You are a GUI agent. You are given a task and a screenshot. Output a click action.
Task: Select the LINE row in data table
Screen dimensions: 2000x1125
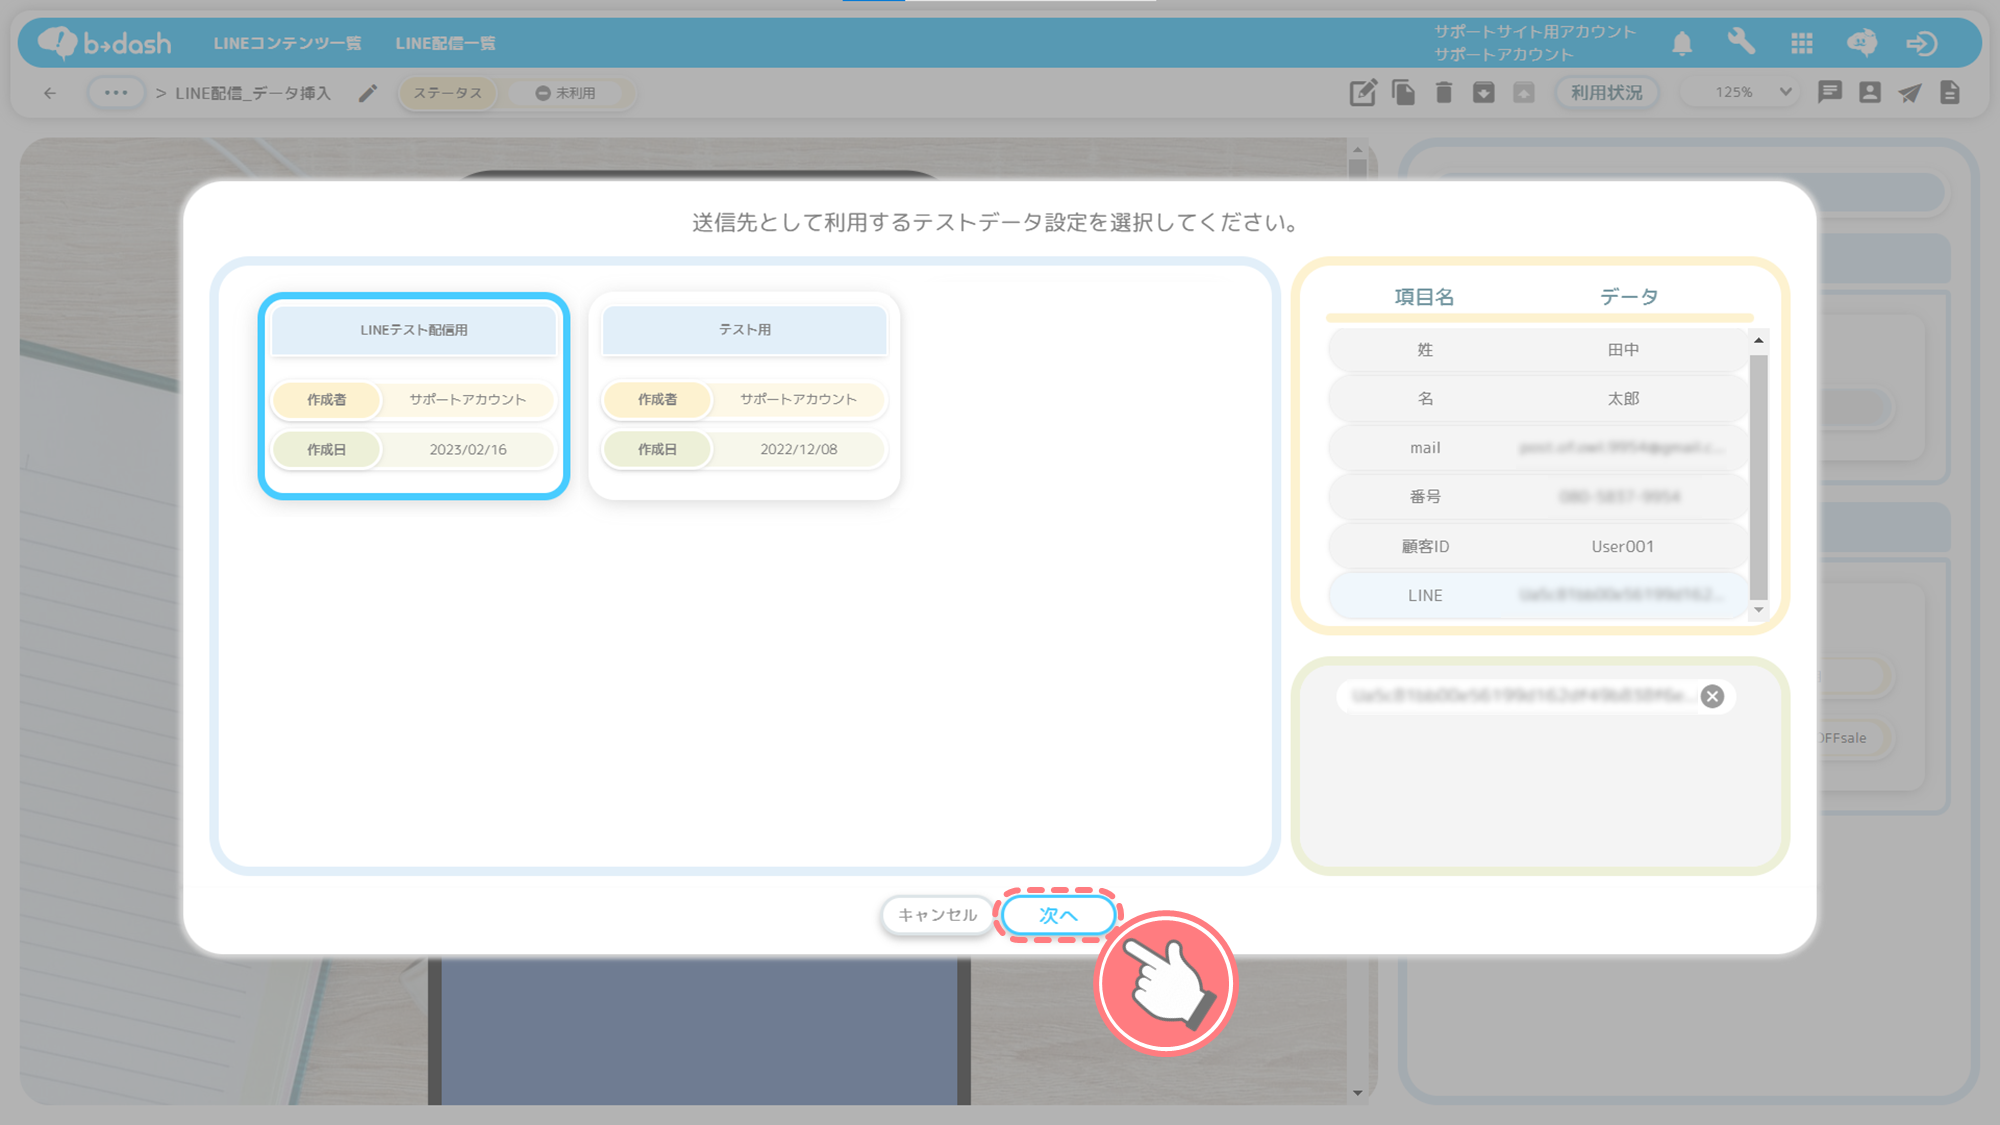(x=1536, y=595)
